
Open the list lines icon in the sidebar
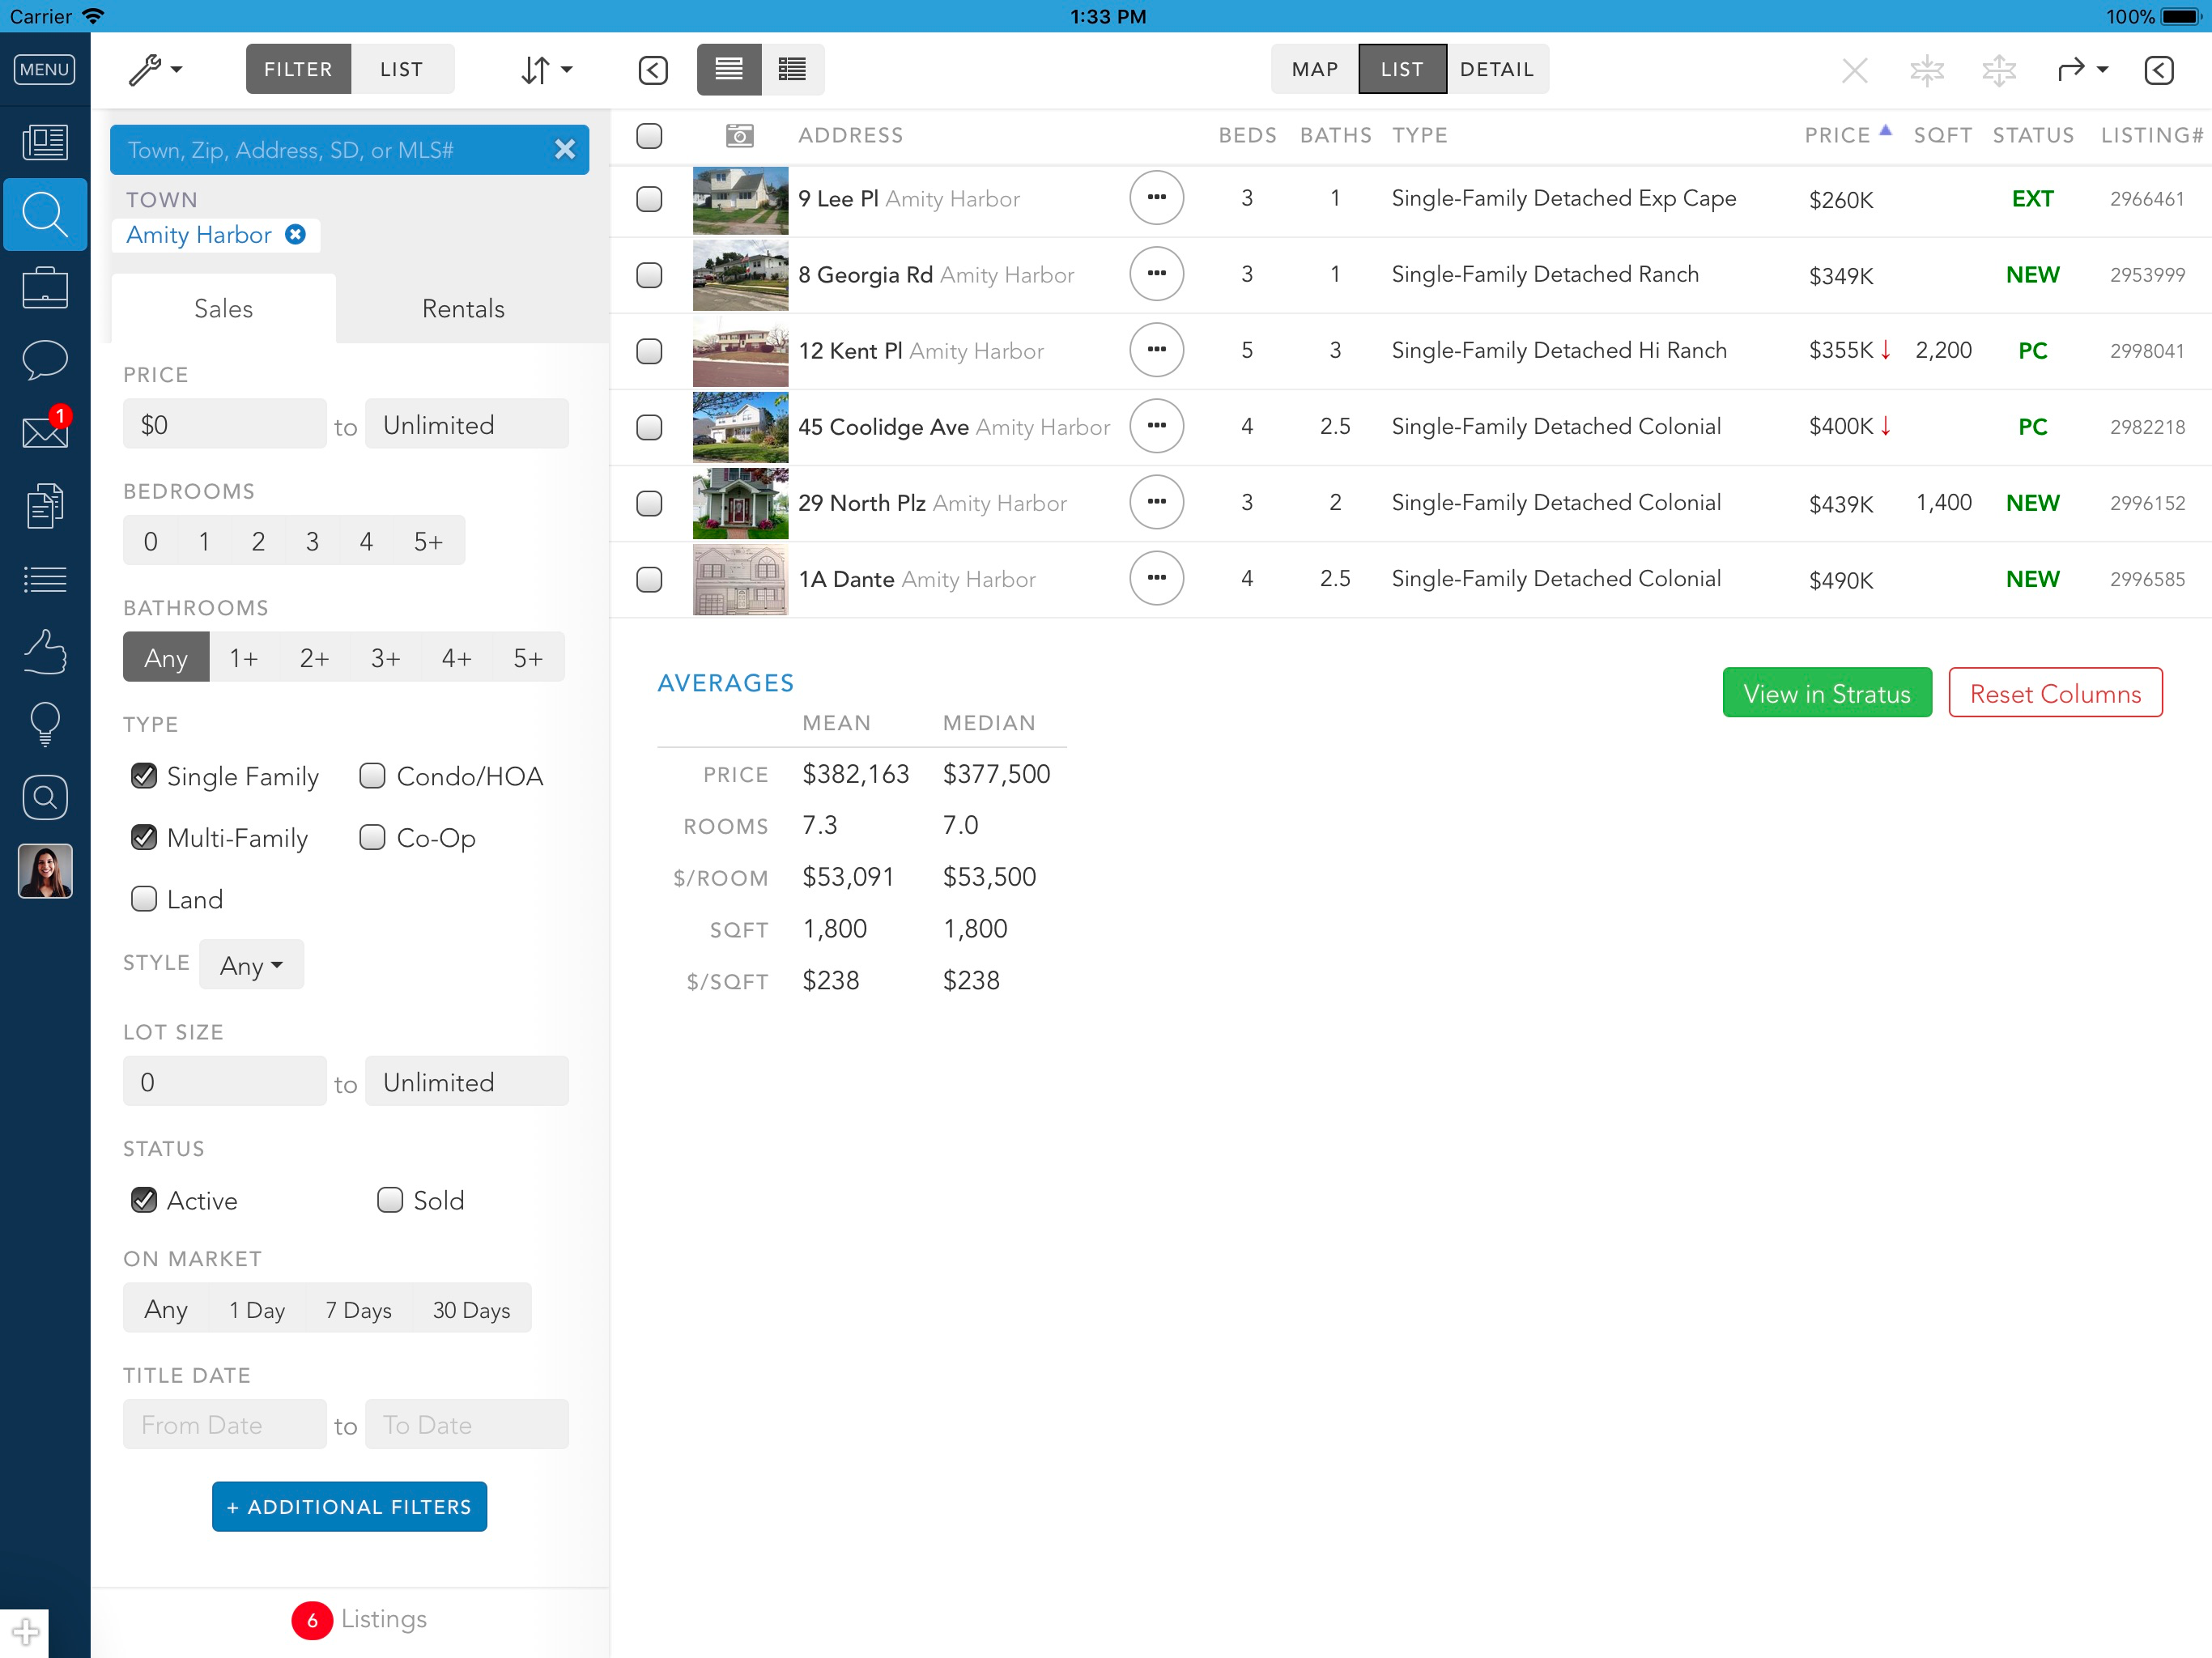point(45,579)
